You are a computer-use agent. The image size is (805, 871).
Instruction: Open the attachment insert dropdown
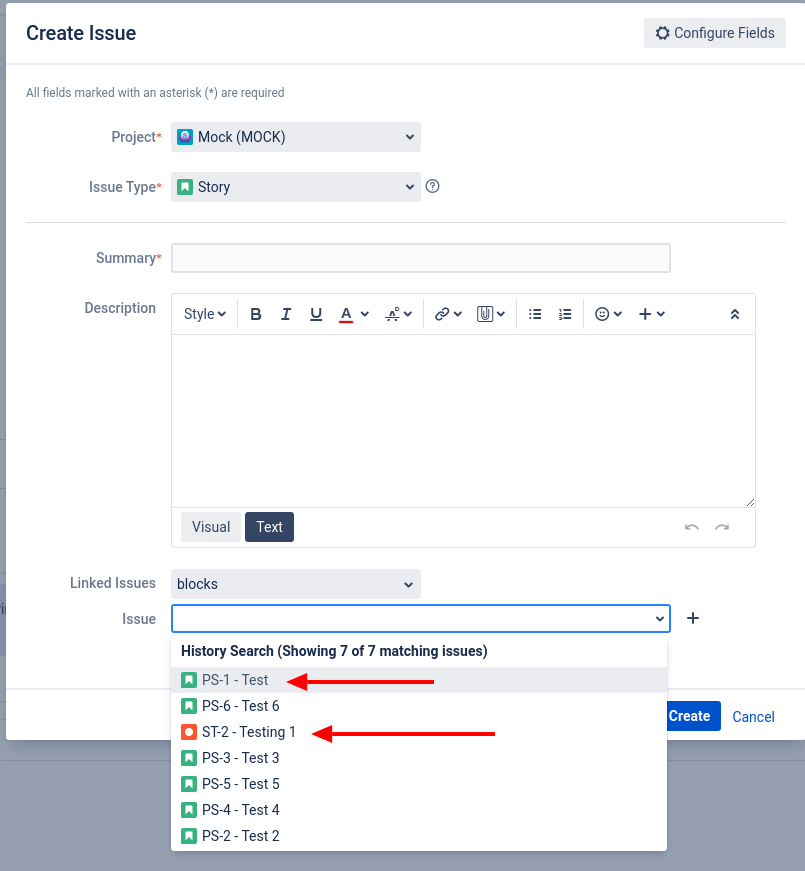[491, 314]
